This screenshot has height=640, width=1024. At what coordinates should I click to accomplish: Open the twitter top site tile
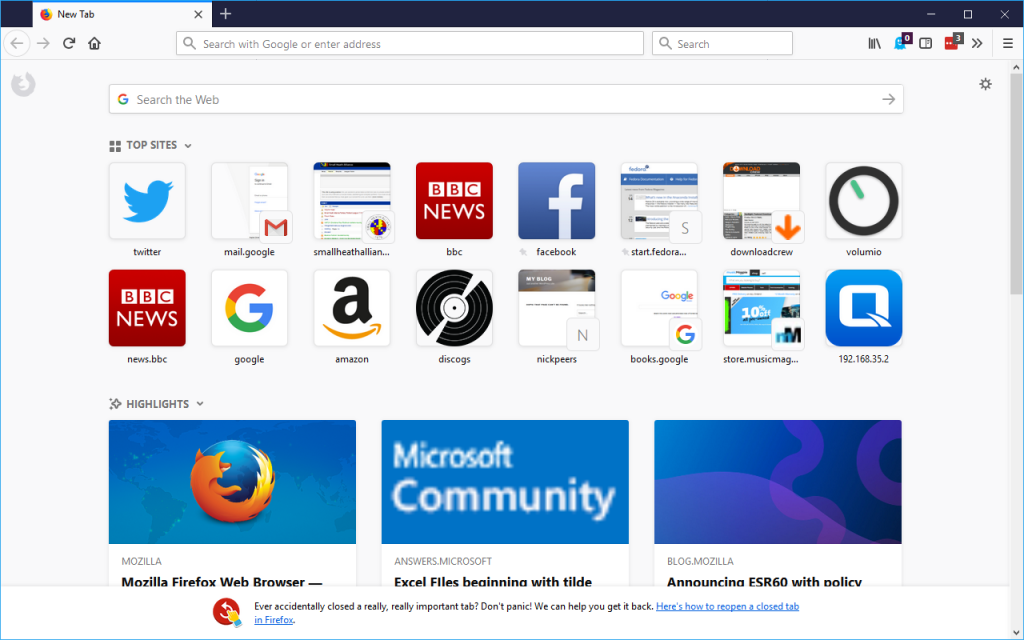click(x=147, y=201)
